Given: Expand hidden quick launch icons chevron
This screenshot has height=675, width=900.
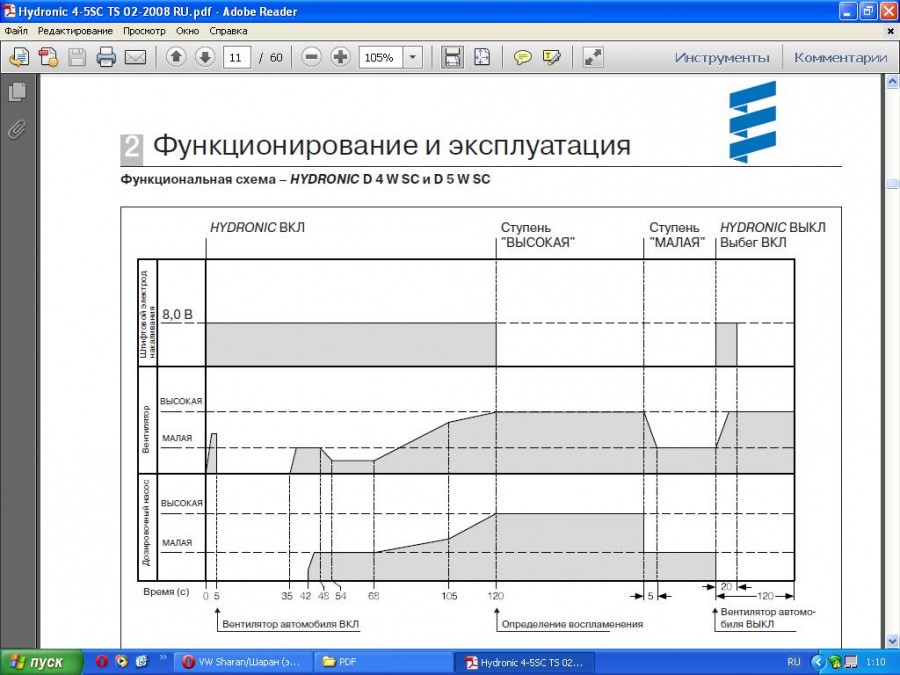Looking at the screenshot, I should coord(163,661).
